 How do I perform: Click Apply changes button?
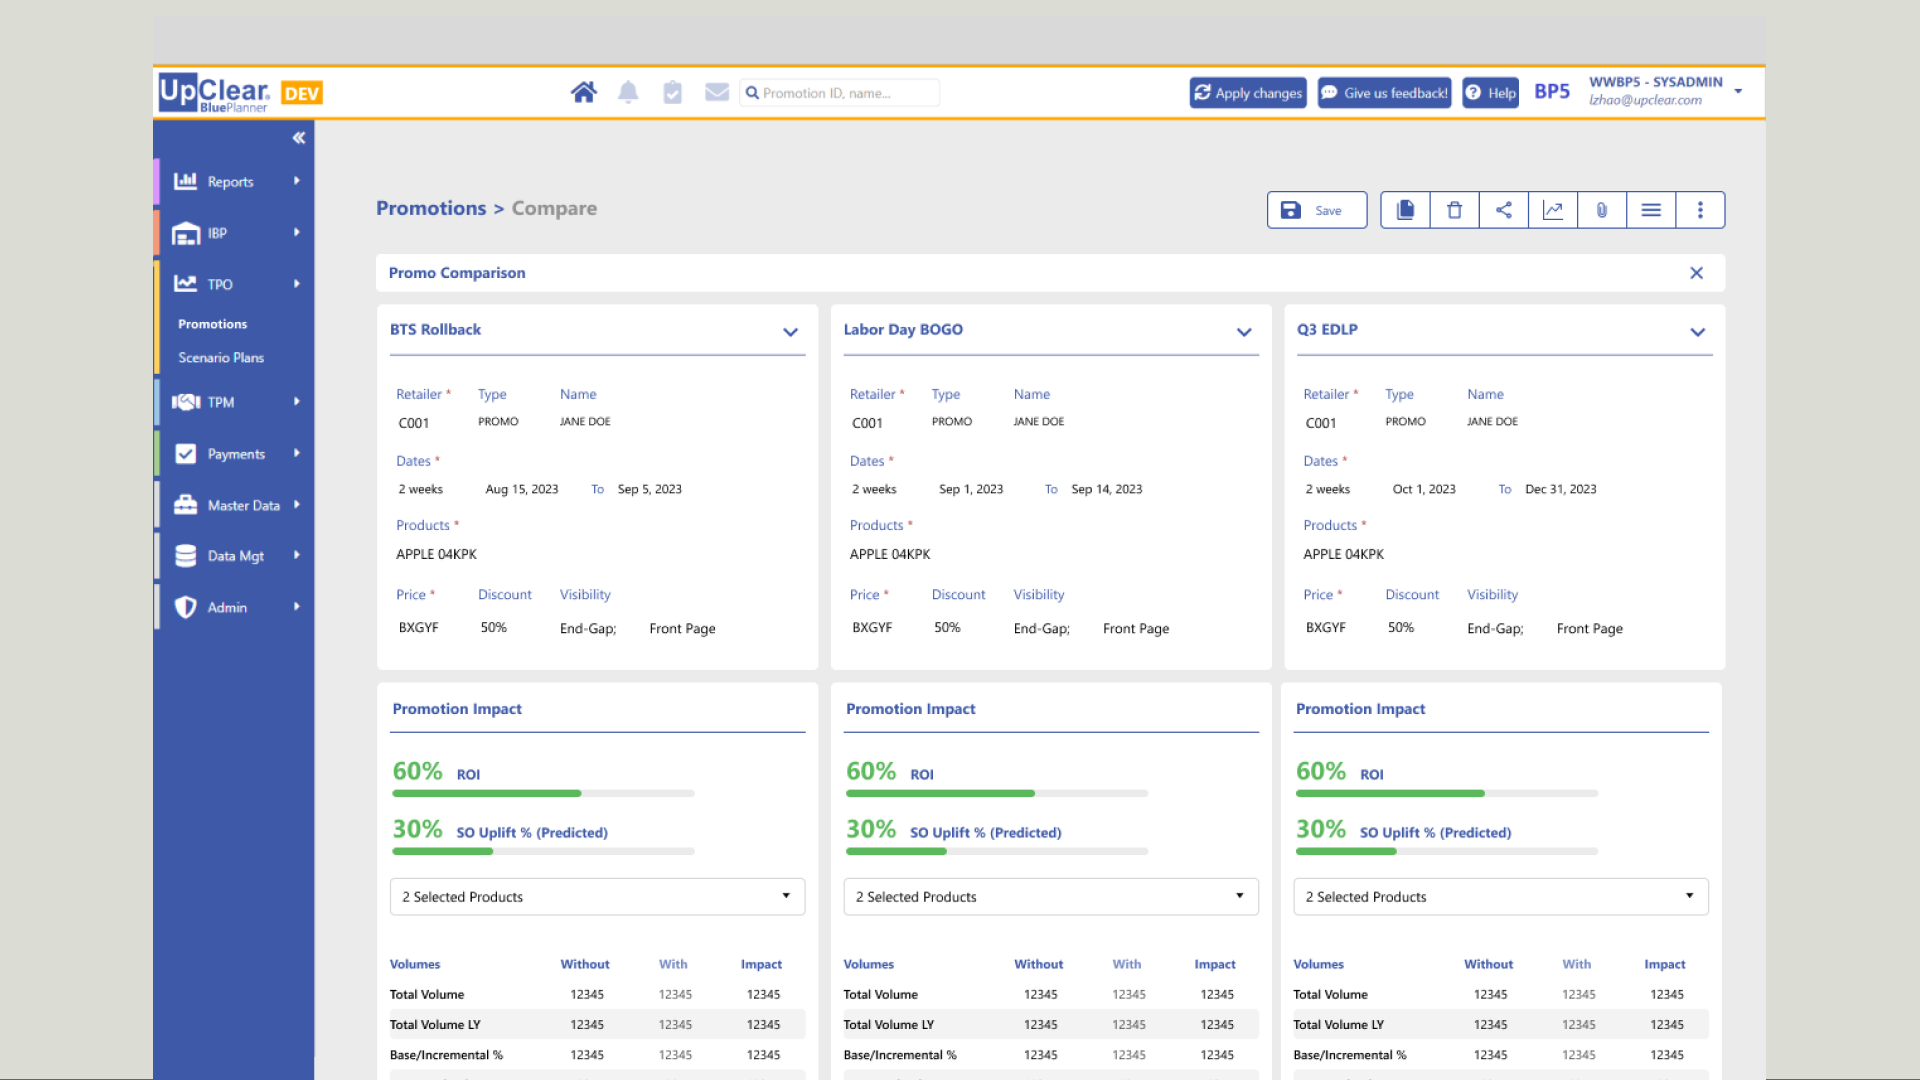[x=1248, y=93]
